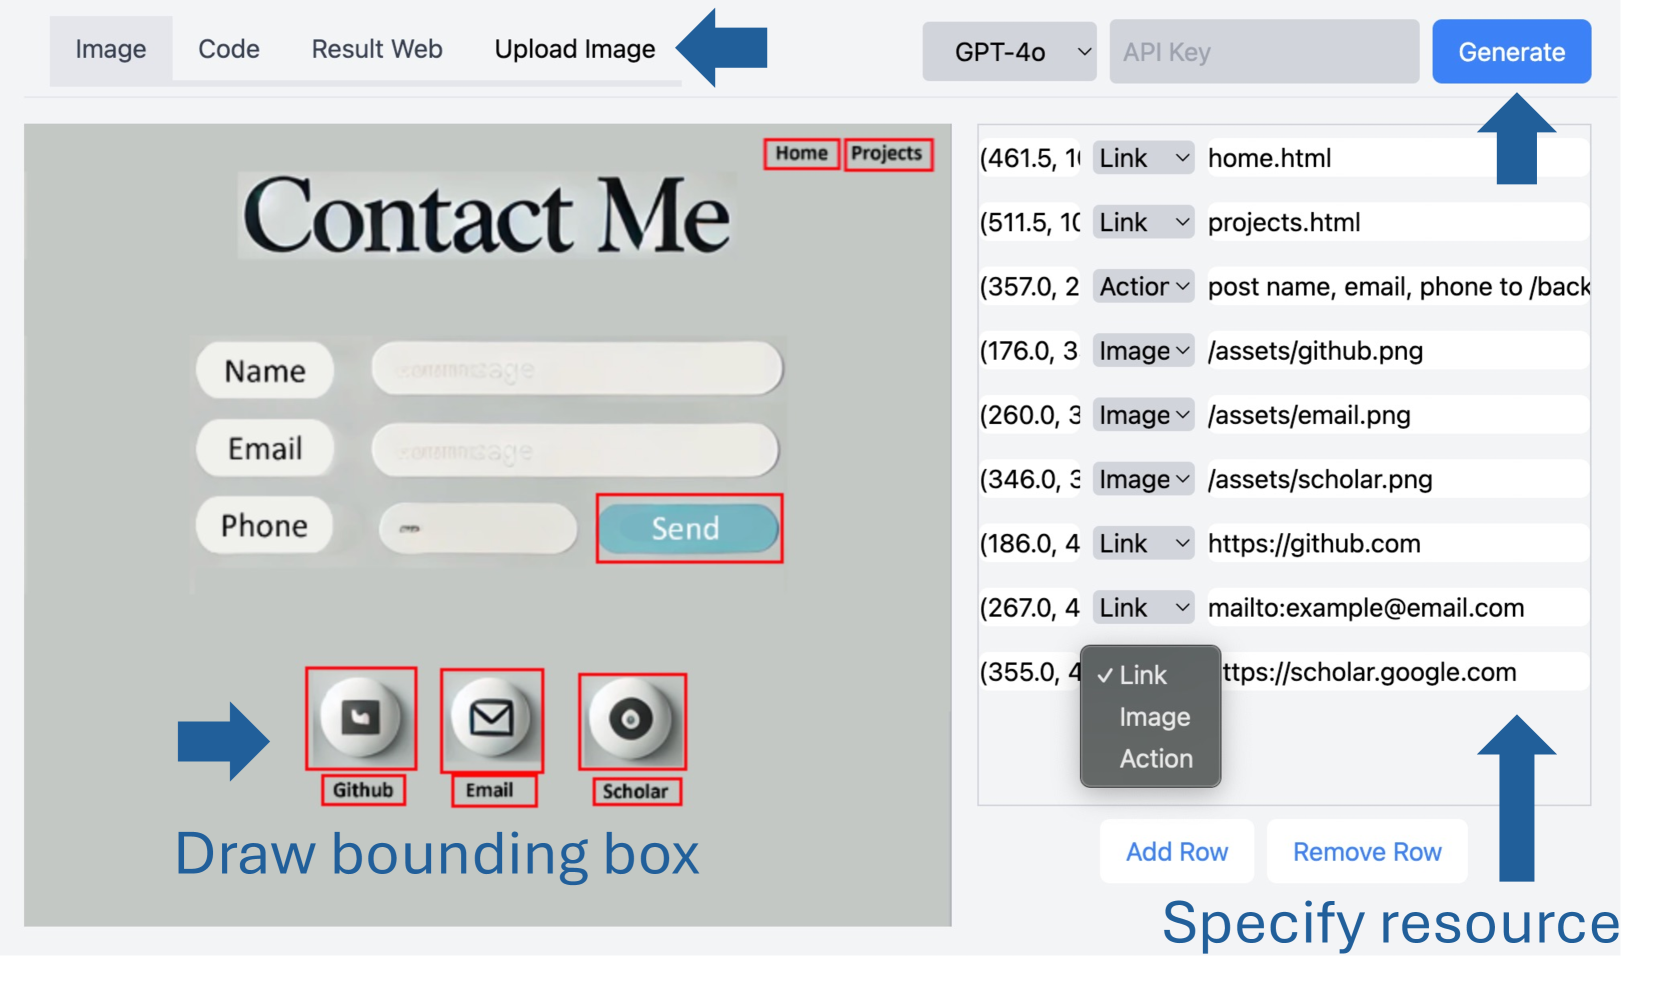Click the Scholar icon in the mockup image

632,720
